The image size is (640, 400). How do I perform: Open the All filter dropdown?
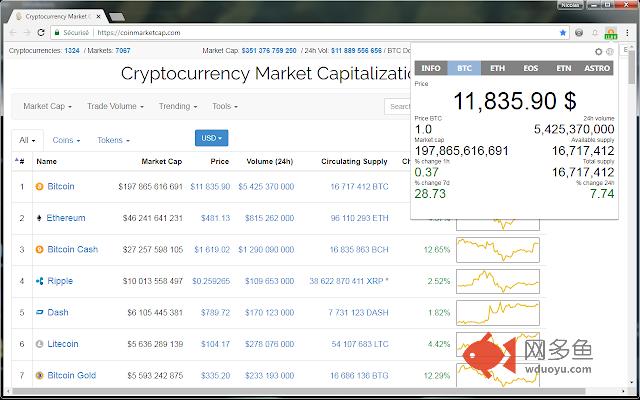(x=27, y=140)
